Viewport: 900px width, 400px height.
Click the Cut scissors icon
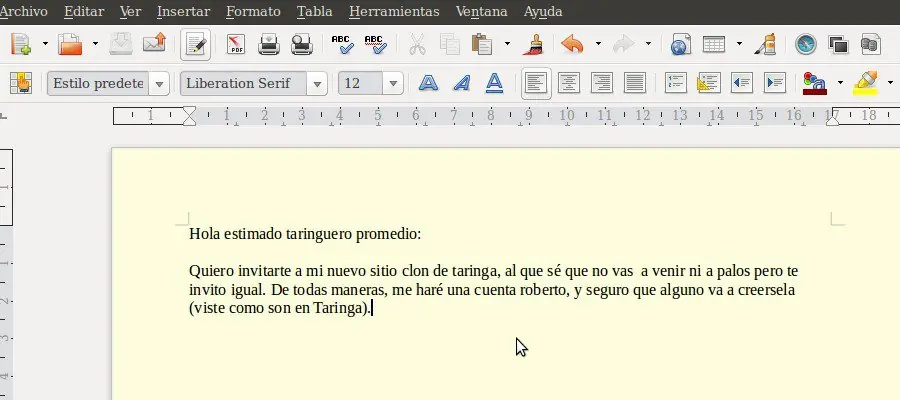coord(417,44)
